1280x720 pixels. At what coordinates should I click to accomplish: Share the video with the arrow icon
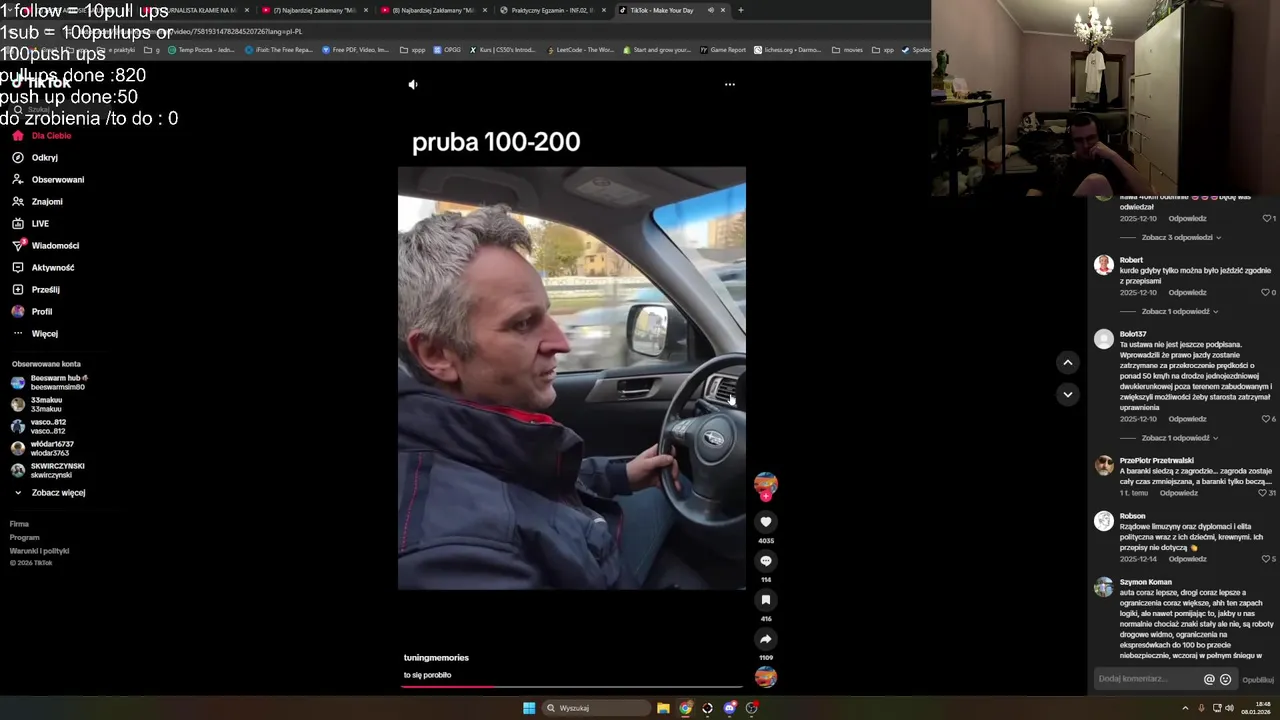(x=766, y=639)
